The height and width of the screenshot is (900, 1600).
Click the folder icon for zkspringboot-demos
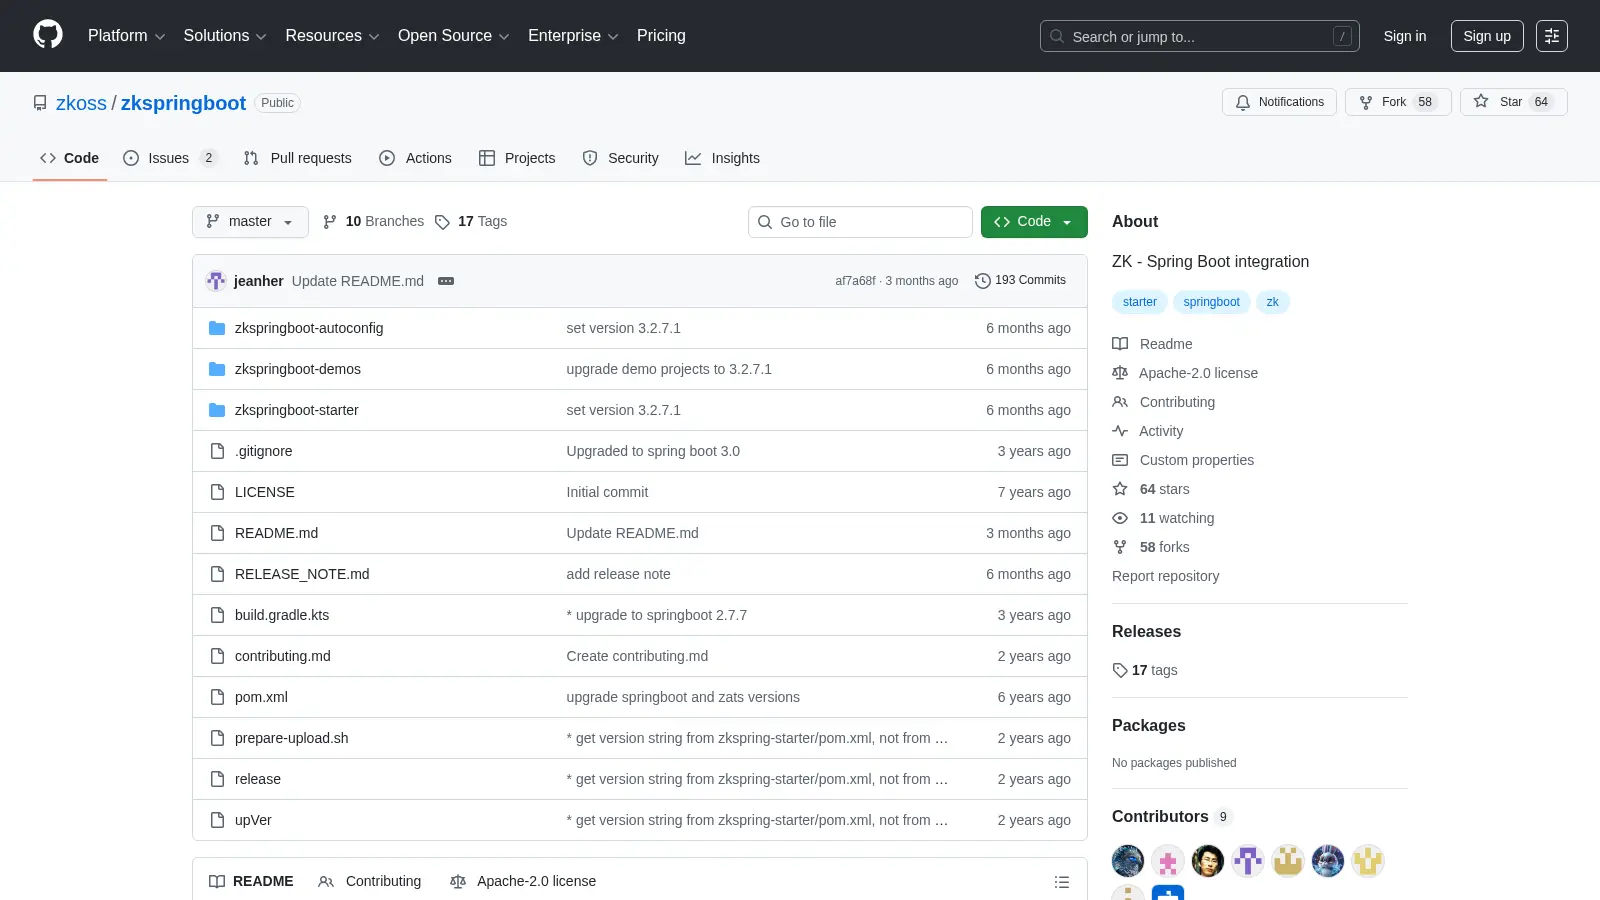click(x=217, y=369)
